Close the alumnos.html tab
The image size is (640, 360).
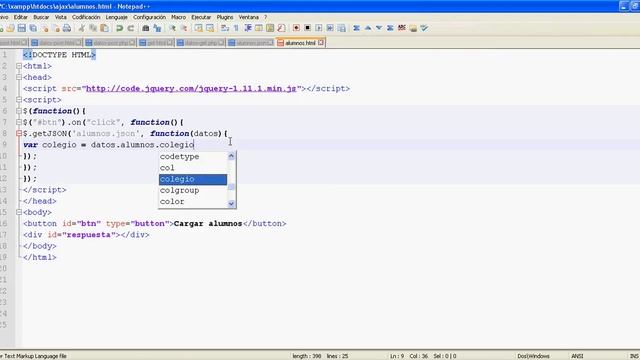321,42
